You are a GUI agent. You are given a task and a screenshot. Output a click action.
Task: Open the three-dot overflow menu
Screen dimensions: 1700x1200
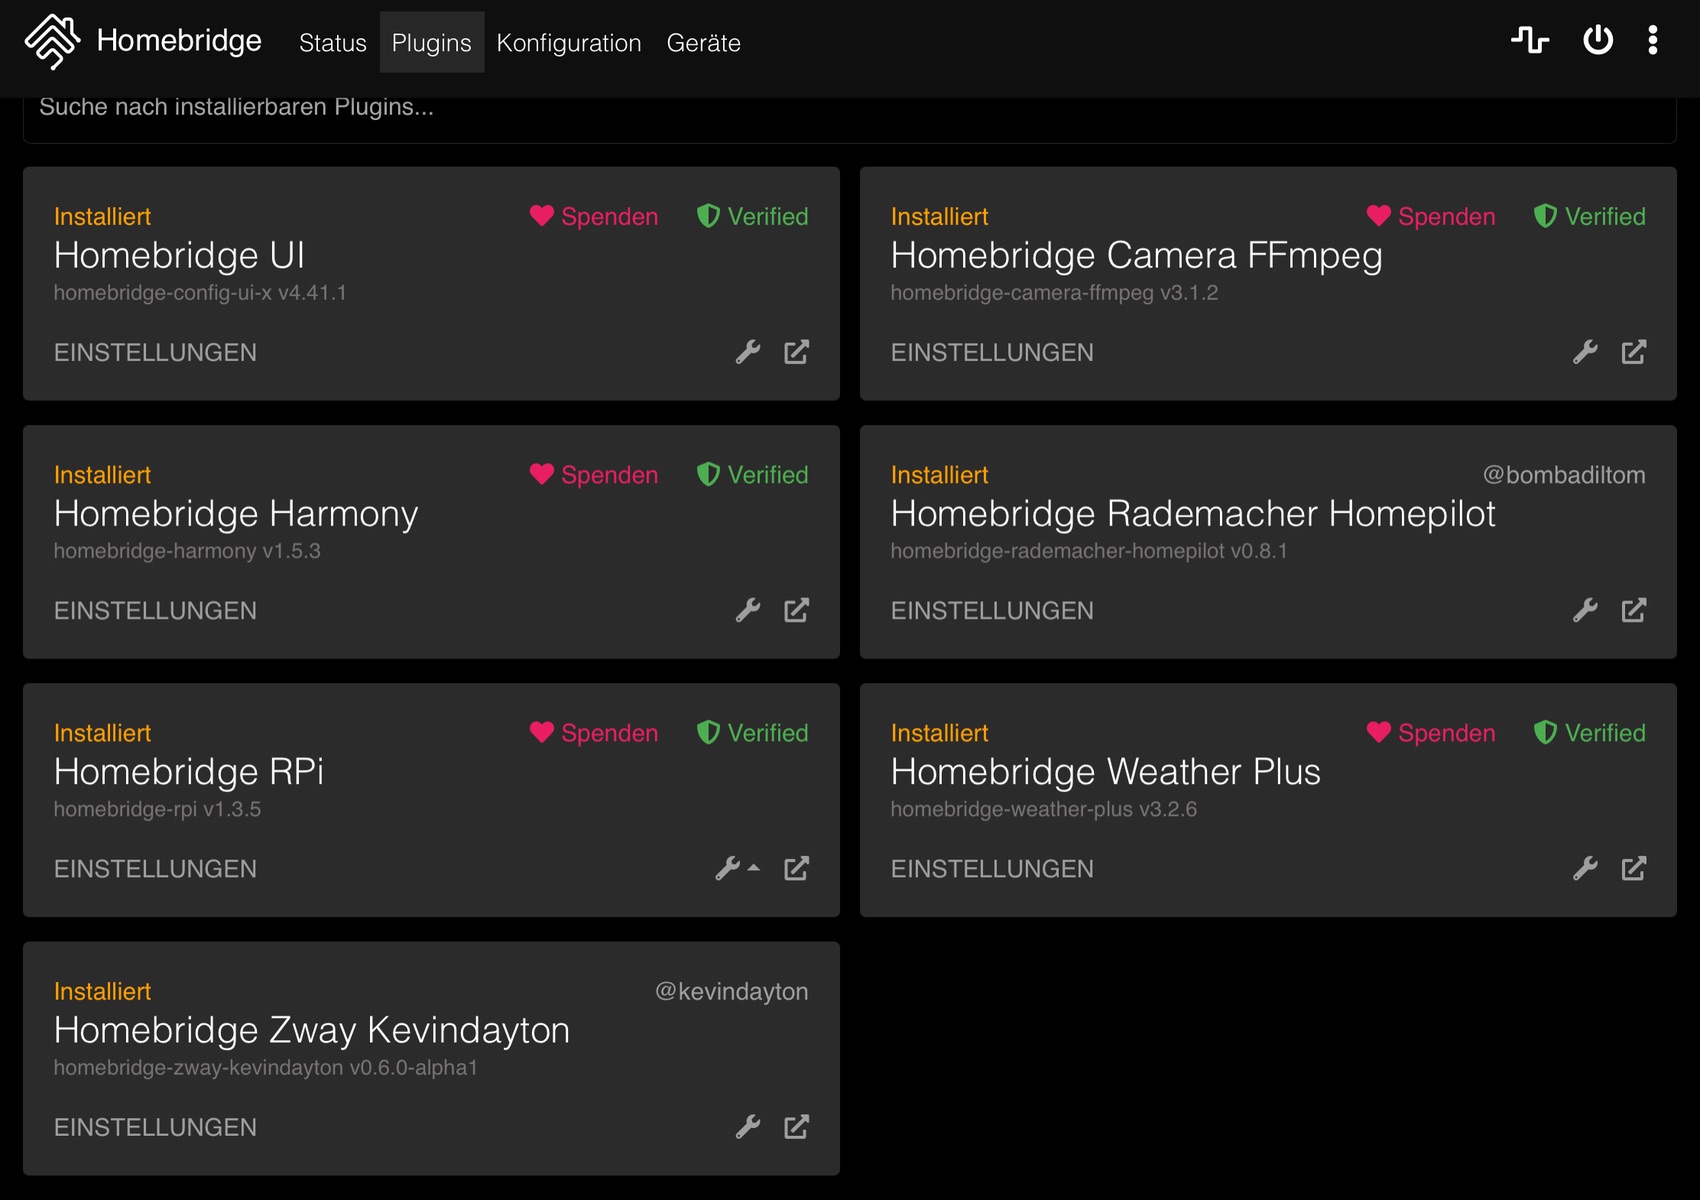point(1652,40)
